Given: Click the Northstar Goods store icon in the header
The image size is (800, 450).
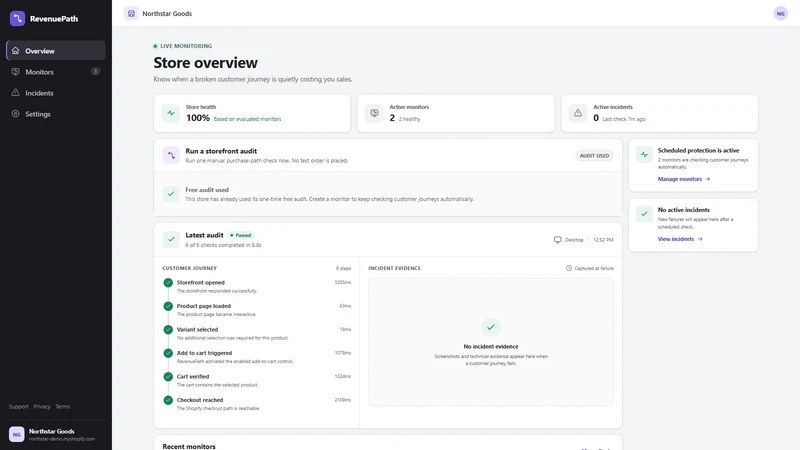Looking at the screenshot, I should coord(131,13).
